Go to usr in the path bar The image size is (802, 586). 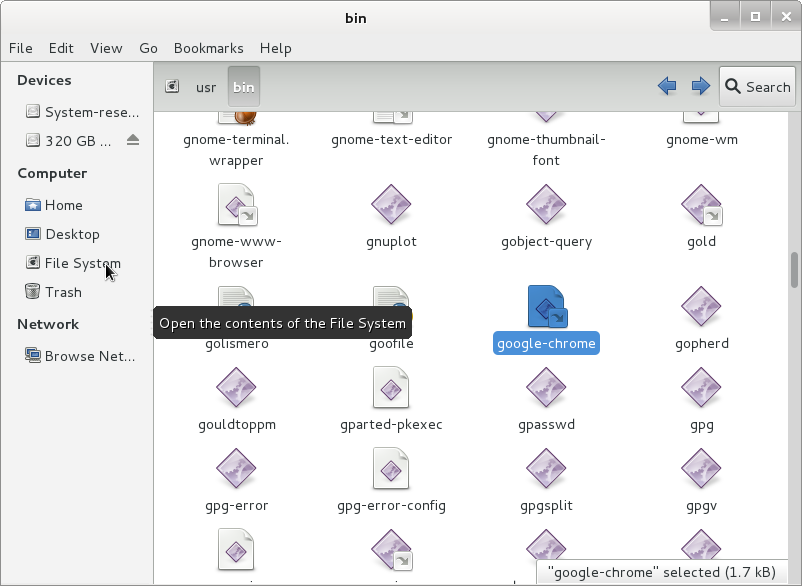tap(206, 87)
